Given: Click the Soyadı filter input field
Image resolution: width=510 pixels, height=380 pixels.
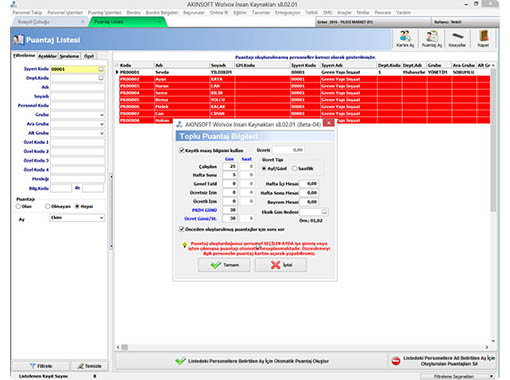Looking at the screenshot, I should tap(77, 96).
